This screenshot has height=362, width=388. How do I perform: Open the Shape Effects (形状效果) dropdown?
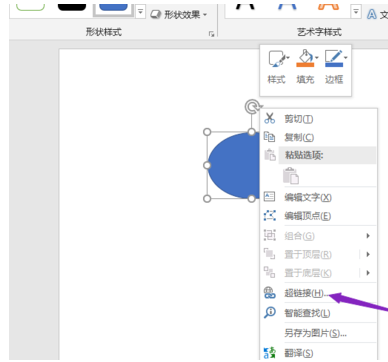click(x=179, y=15)
